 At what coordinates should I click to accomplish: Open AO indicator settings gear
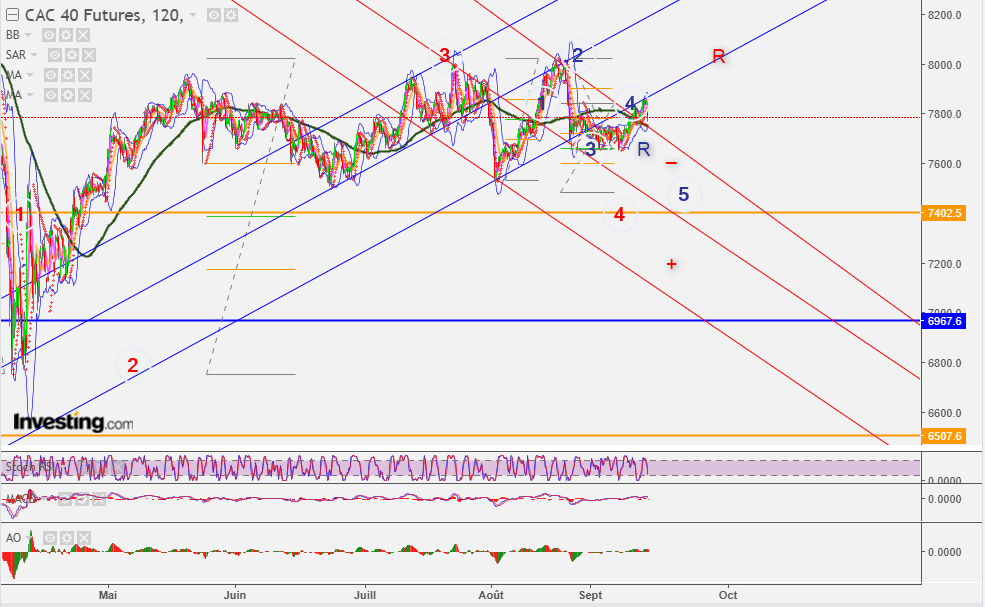[67, 538]
